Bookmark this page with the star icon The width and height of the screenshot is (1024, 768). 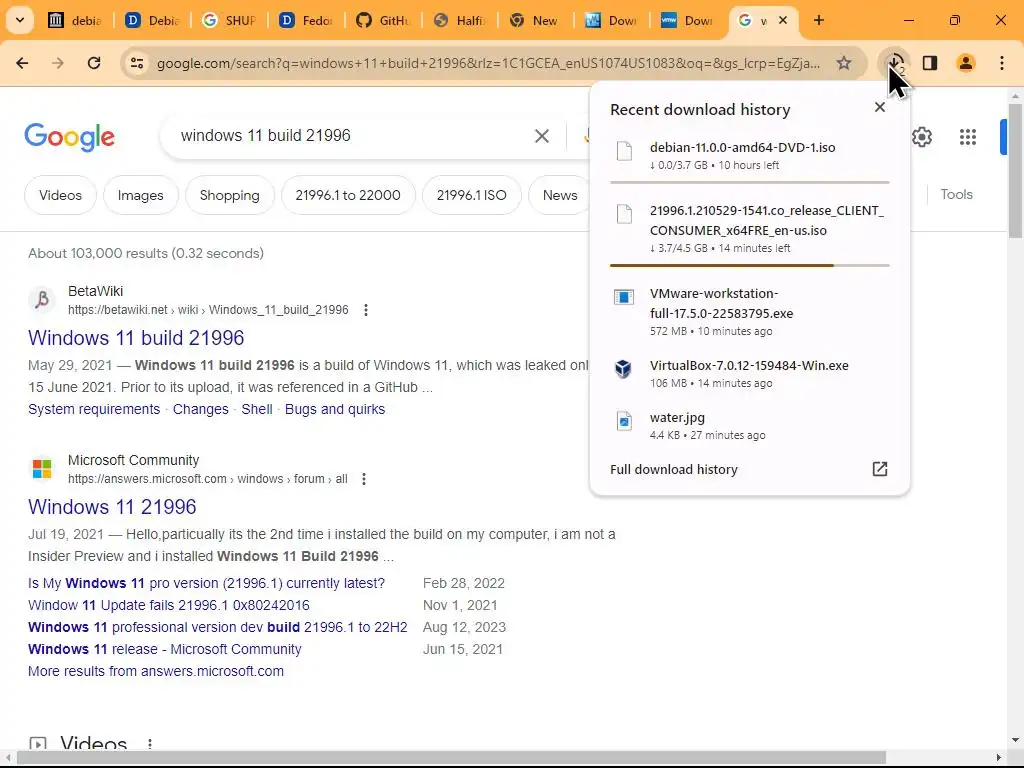point(844,63)
